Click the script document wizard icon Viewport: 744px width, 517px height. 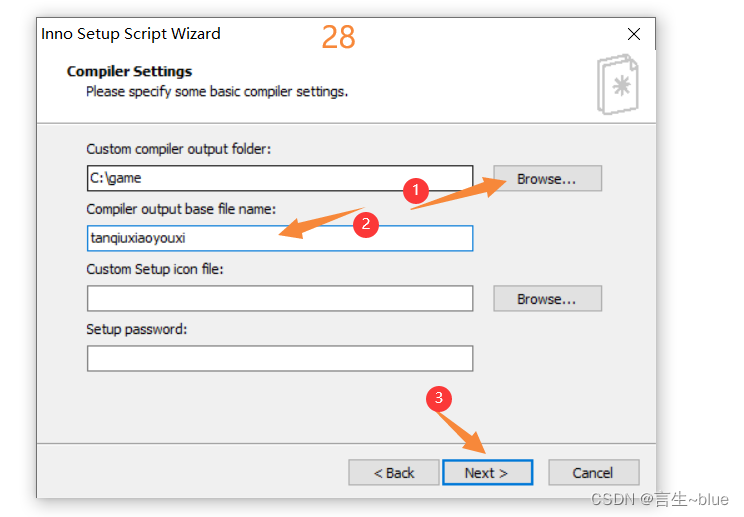(x=618, y=84)
